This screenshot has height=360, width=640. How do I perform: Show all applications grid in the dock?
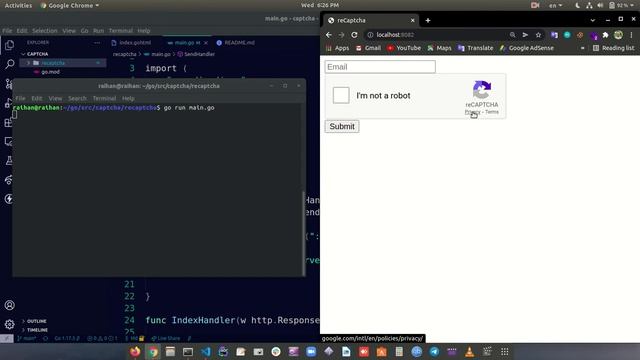click(x=504, y=351)
